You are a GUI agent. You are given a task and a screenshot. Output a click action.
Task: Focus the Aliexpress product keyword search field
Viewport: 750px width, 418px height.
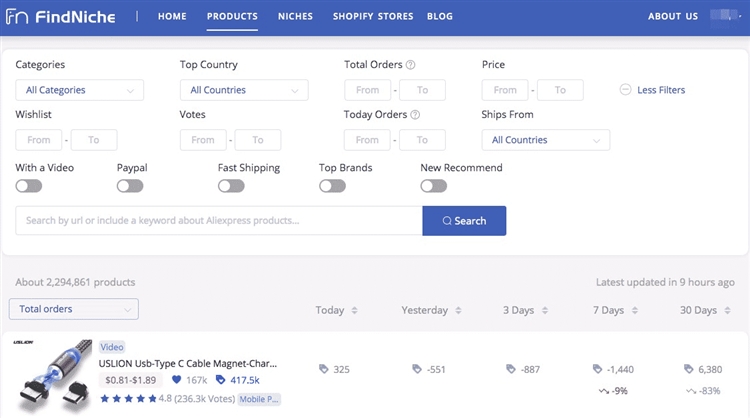point(219,220)
